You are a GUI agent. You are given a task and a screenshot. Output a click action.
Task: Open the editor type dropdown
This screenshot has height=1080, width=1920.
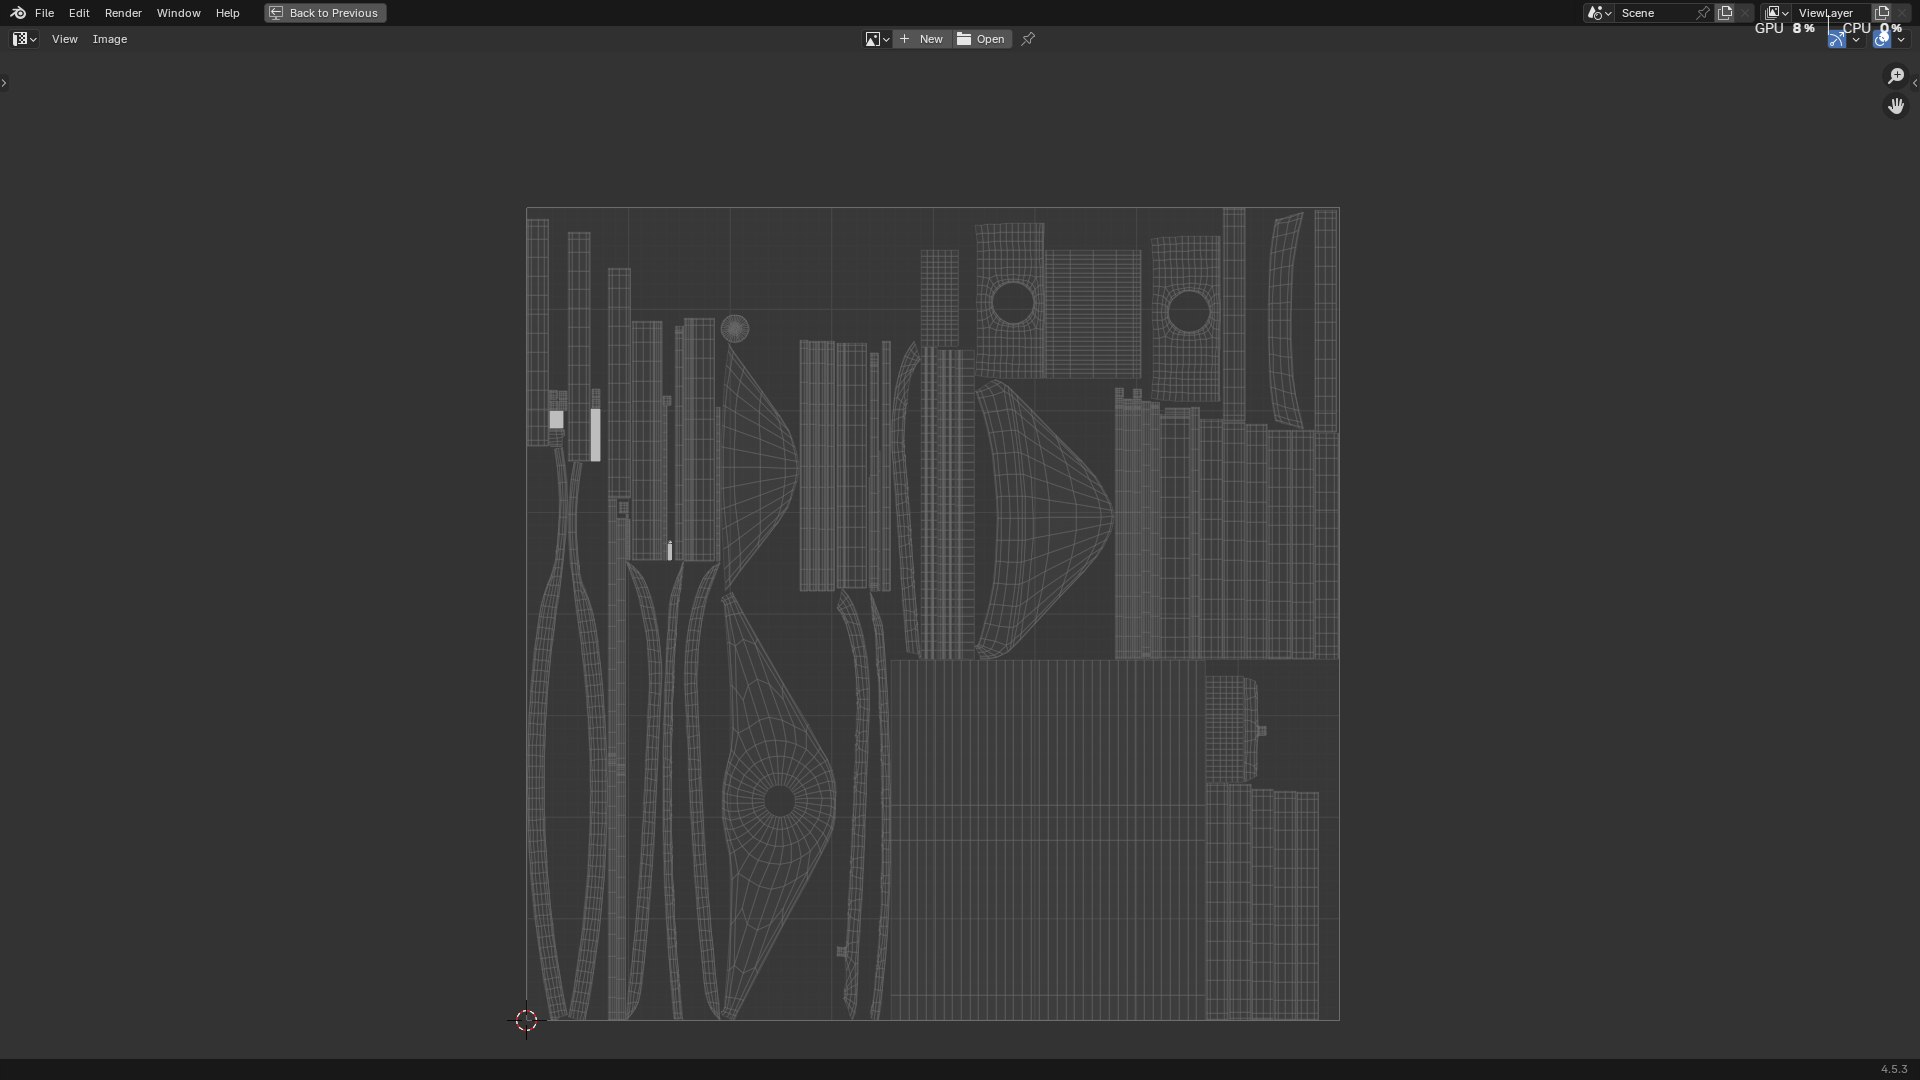point(24,39)
